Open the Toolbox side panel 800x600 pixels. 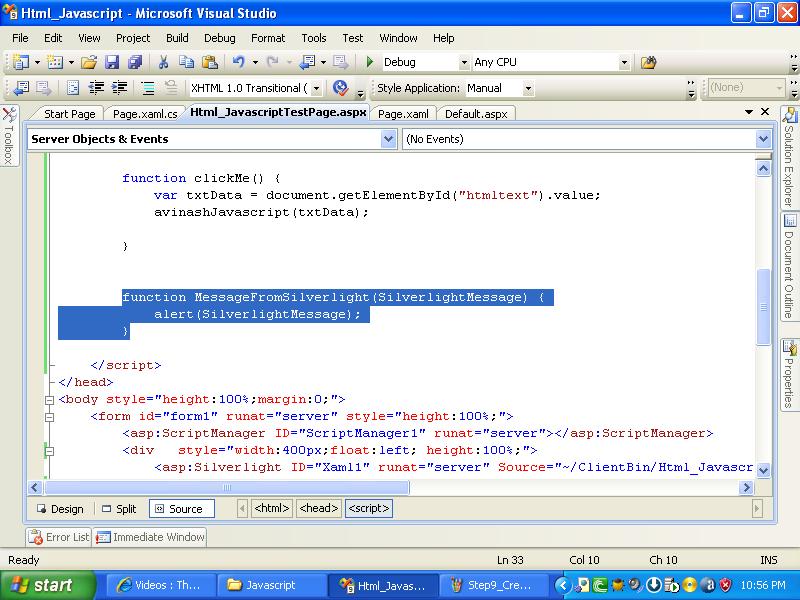click(9, 136)
